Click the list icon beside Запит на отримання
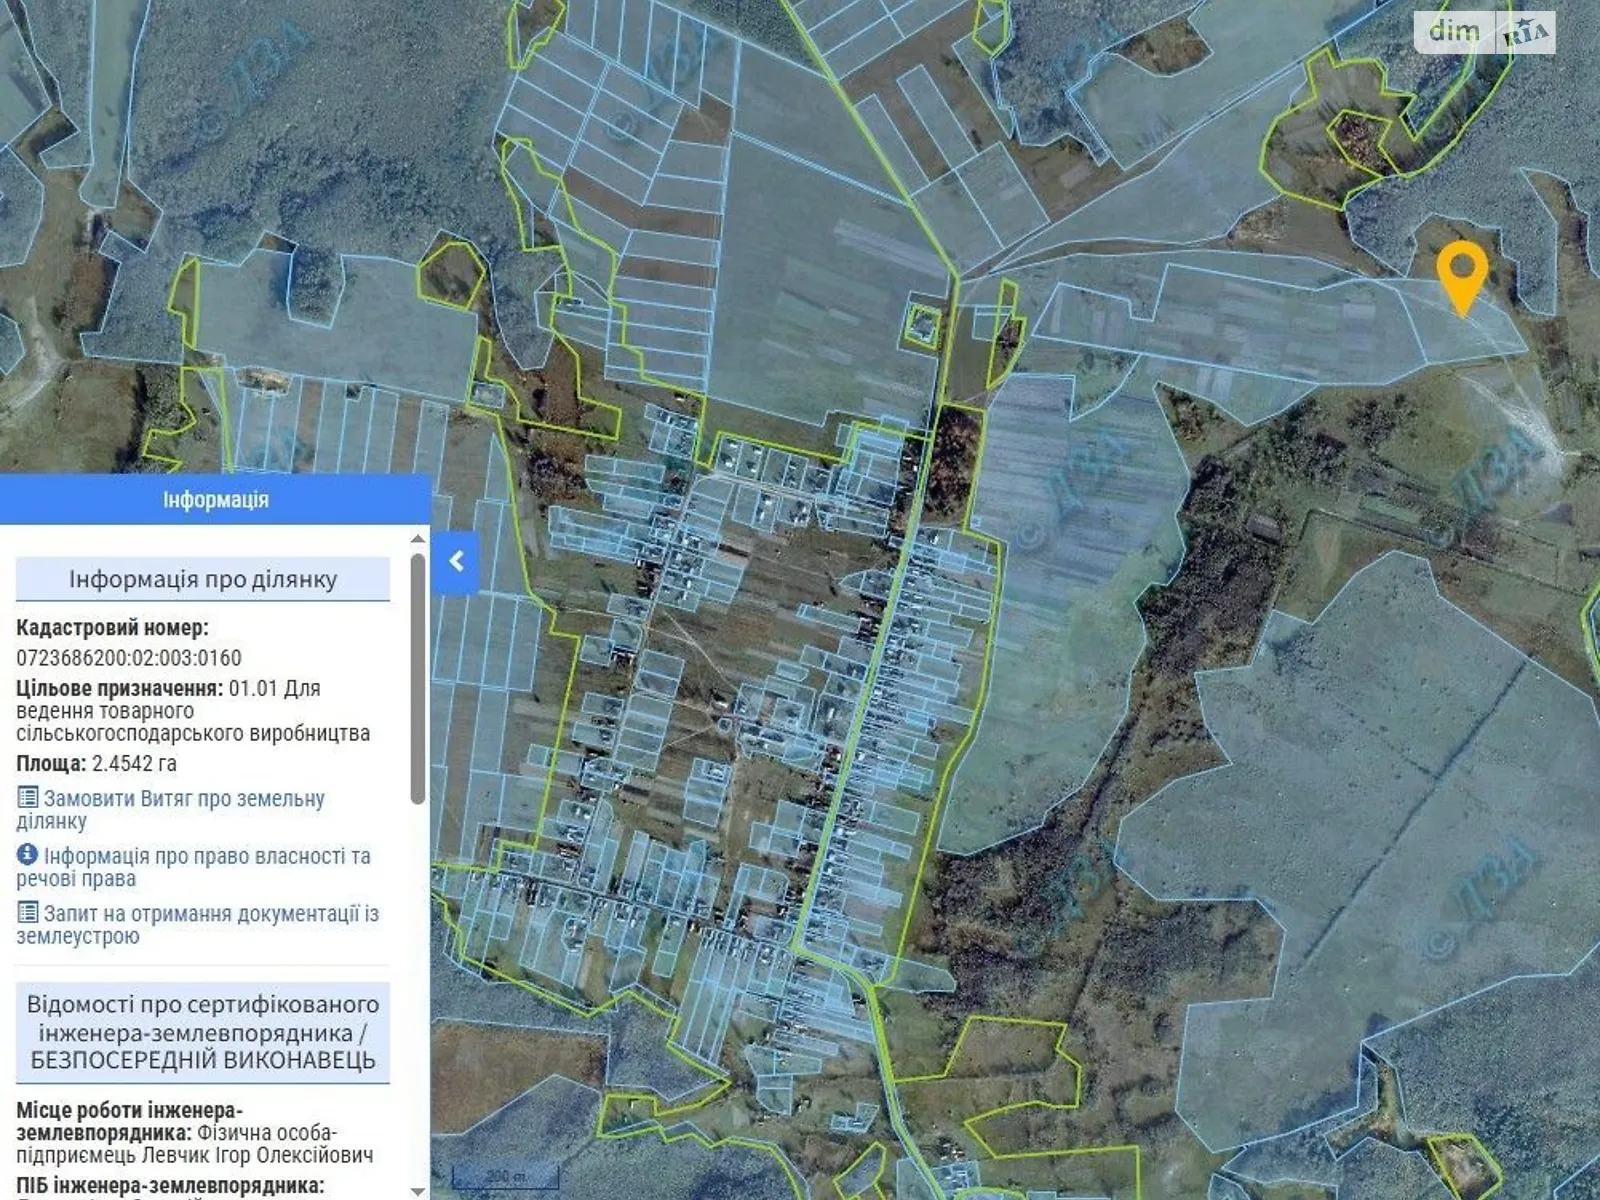The width and height of the screenshot is (1600, 1200). 28,912
